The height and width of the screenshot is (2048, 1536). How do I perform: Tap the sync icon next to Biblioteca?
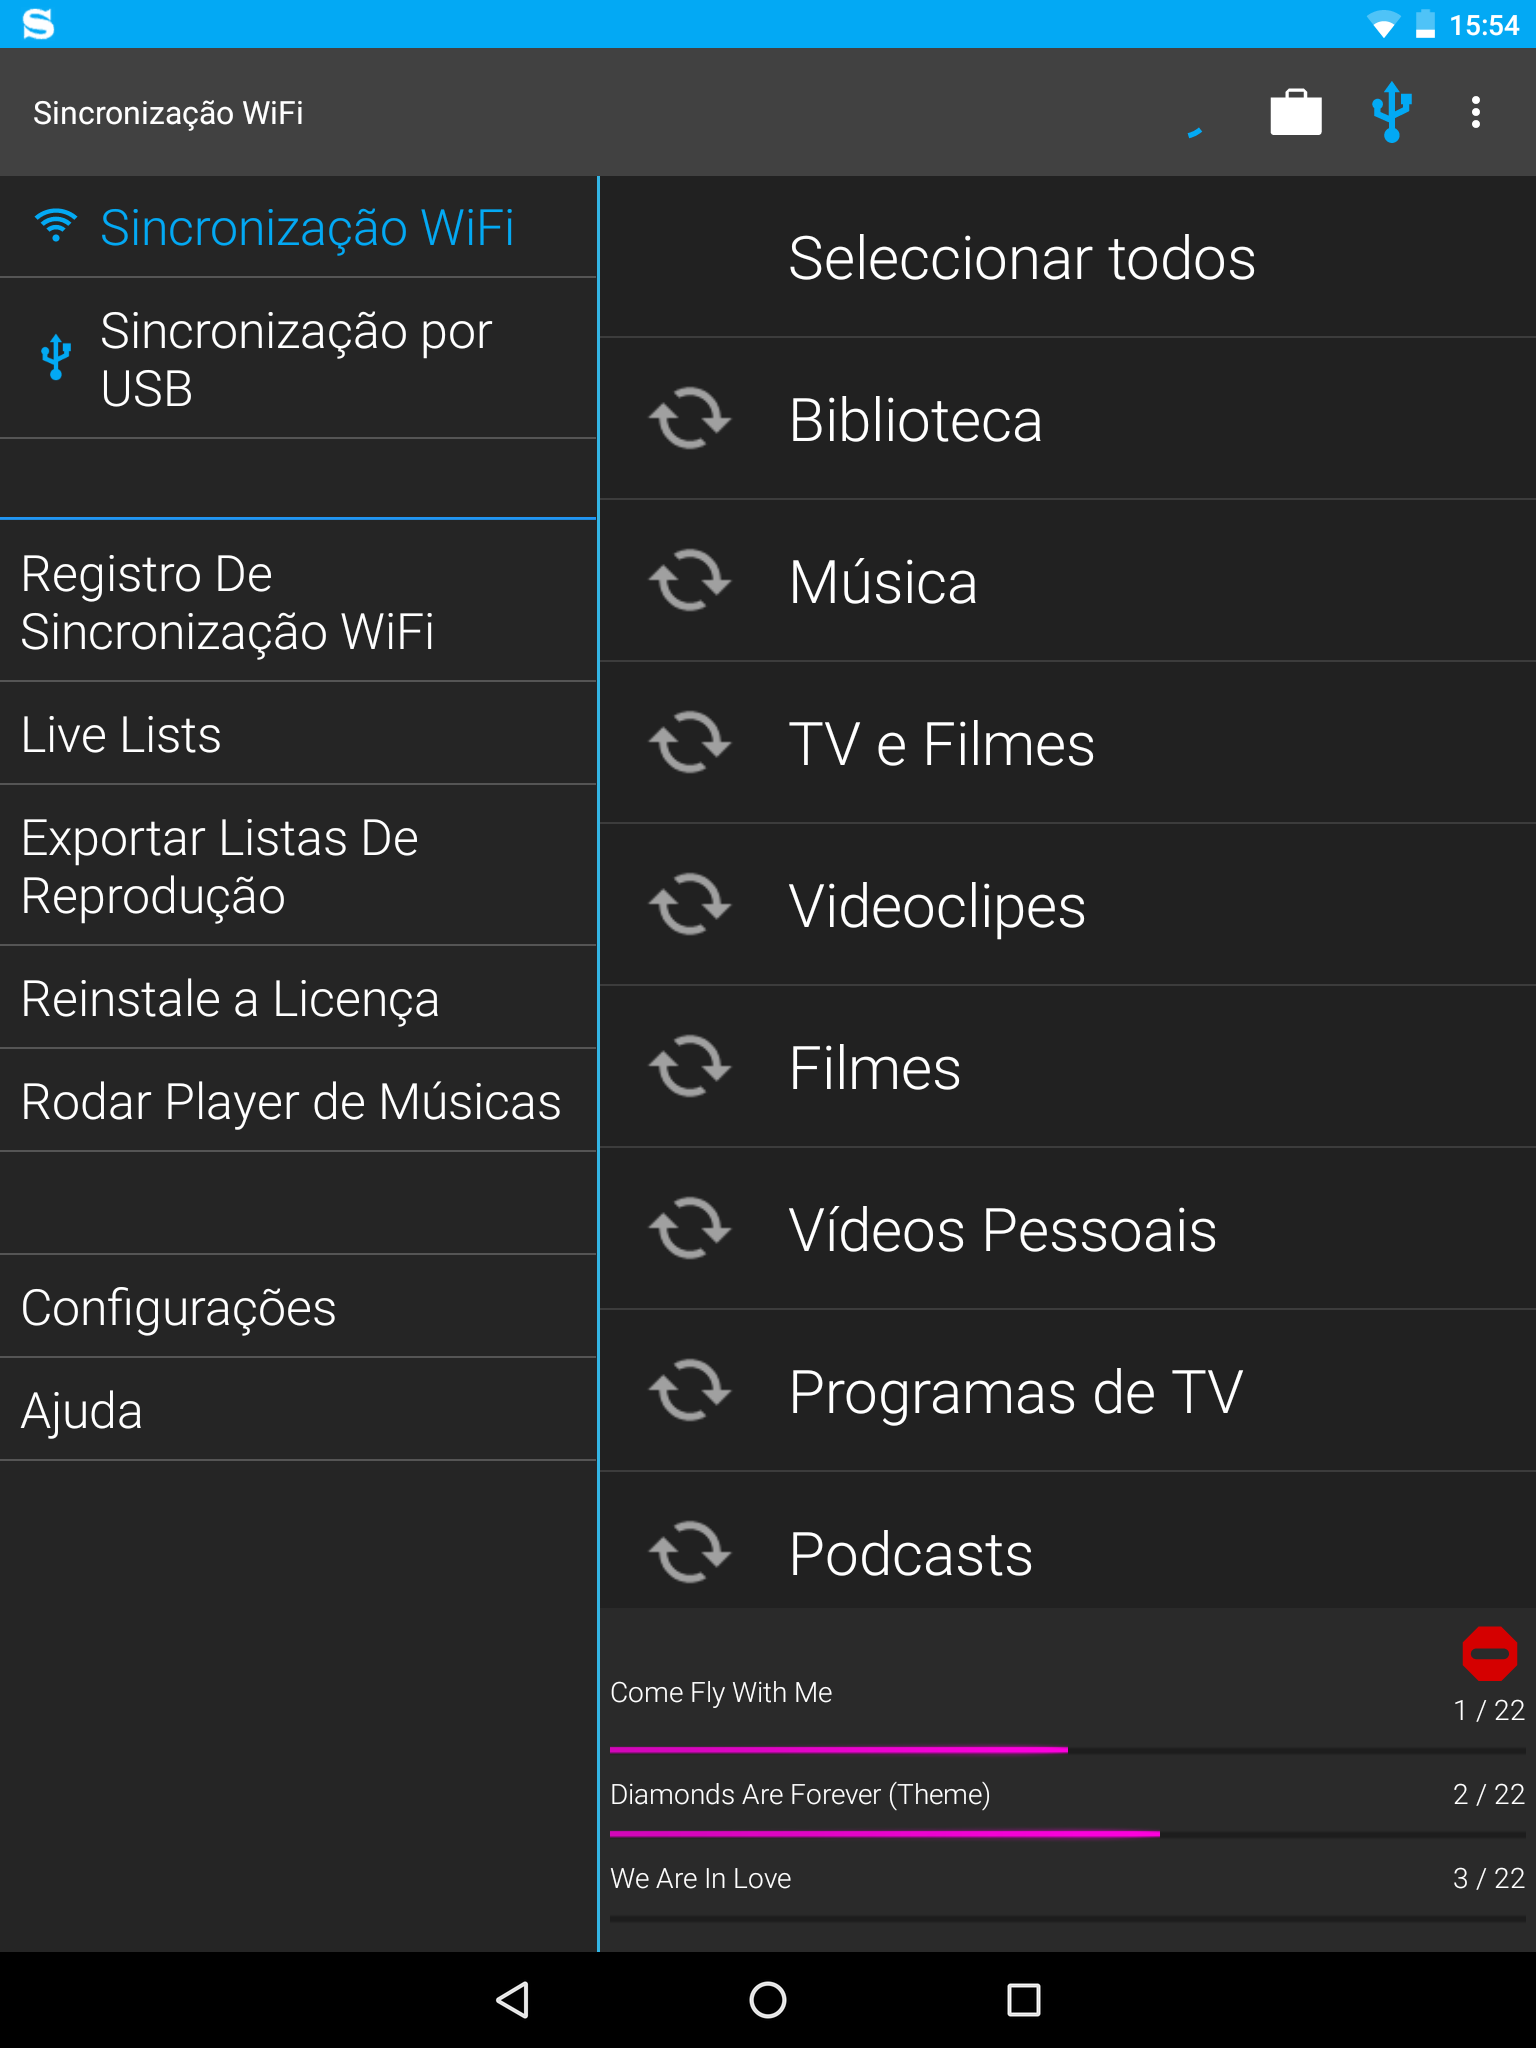(690, 418)
